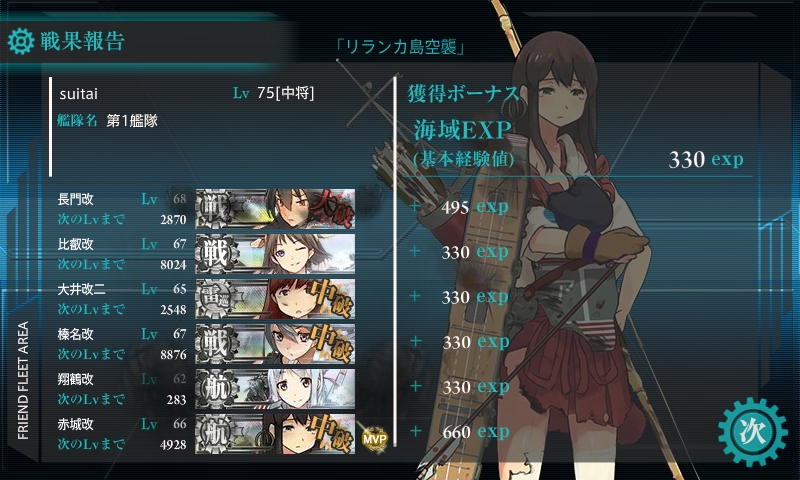The image size is (800, 480).
Task: Click 長門改's heavily damaged ship banner
Action: coord(275,209)
